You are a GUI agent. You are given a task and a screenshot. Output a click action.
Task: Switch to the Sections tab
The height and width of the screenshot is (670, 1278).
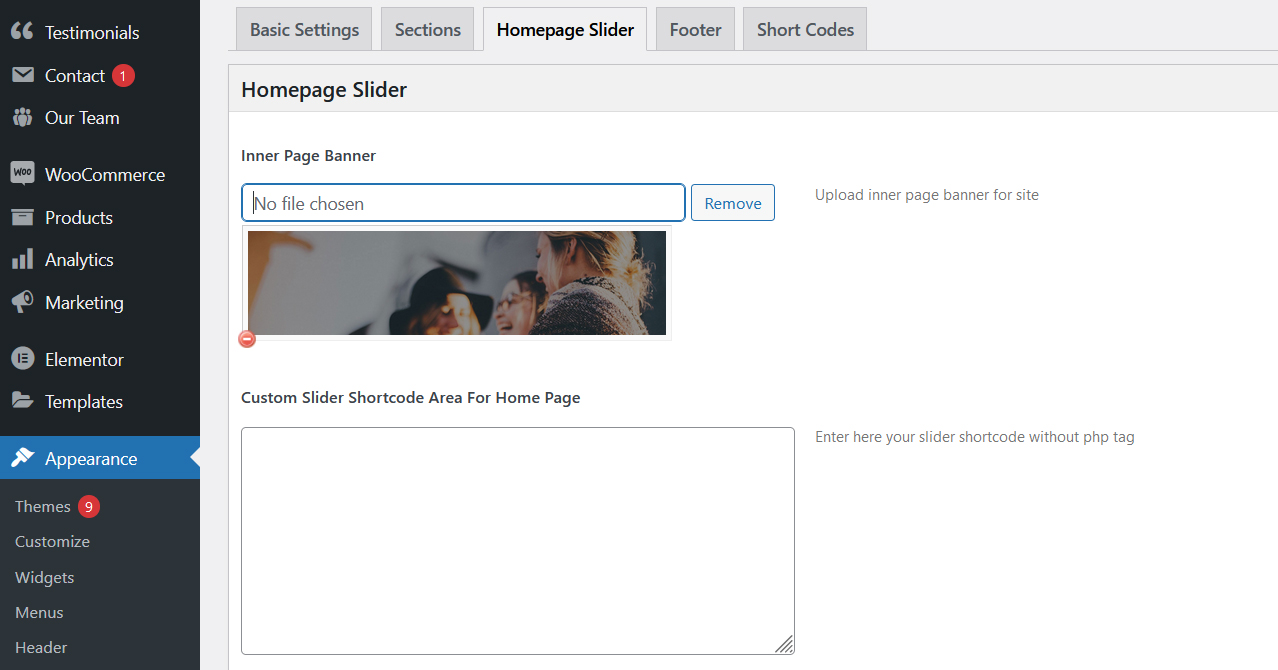coord(428,29)
